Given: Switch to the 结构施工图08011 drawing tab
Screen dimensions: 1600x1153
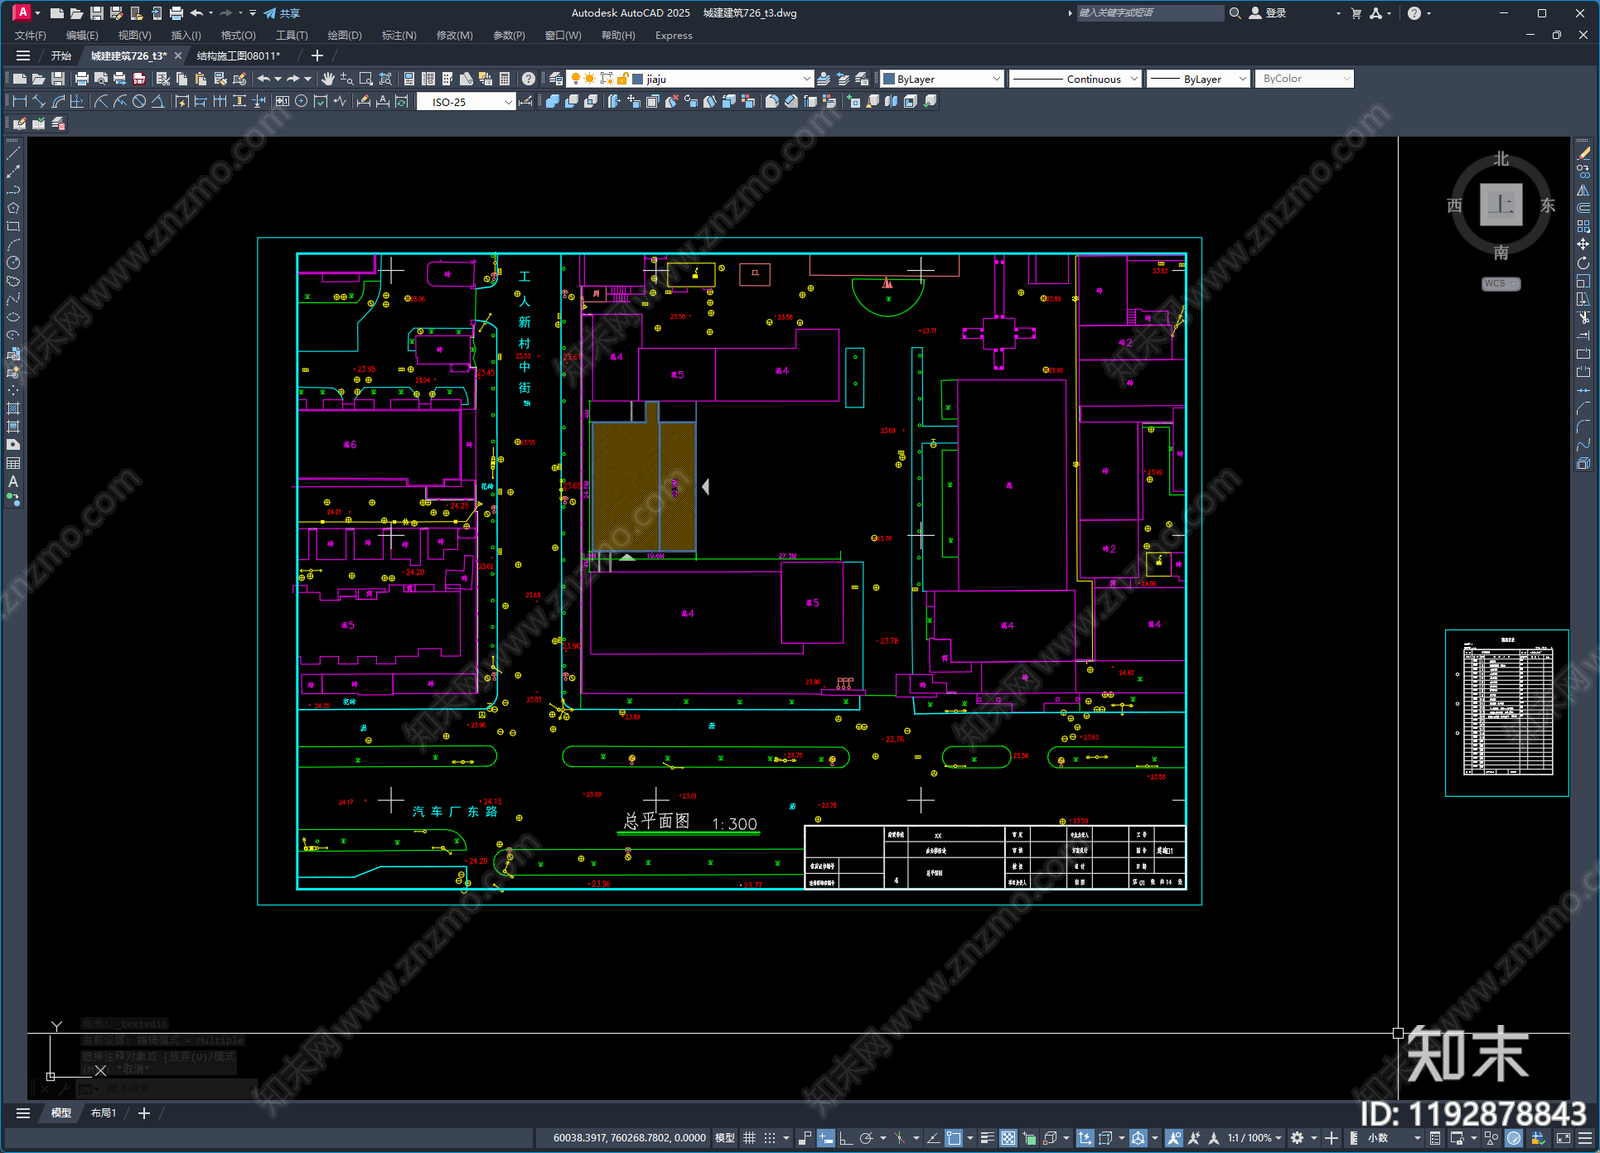Looking at the screenshot, I should point(238,56).
